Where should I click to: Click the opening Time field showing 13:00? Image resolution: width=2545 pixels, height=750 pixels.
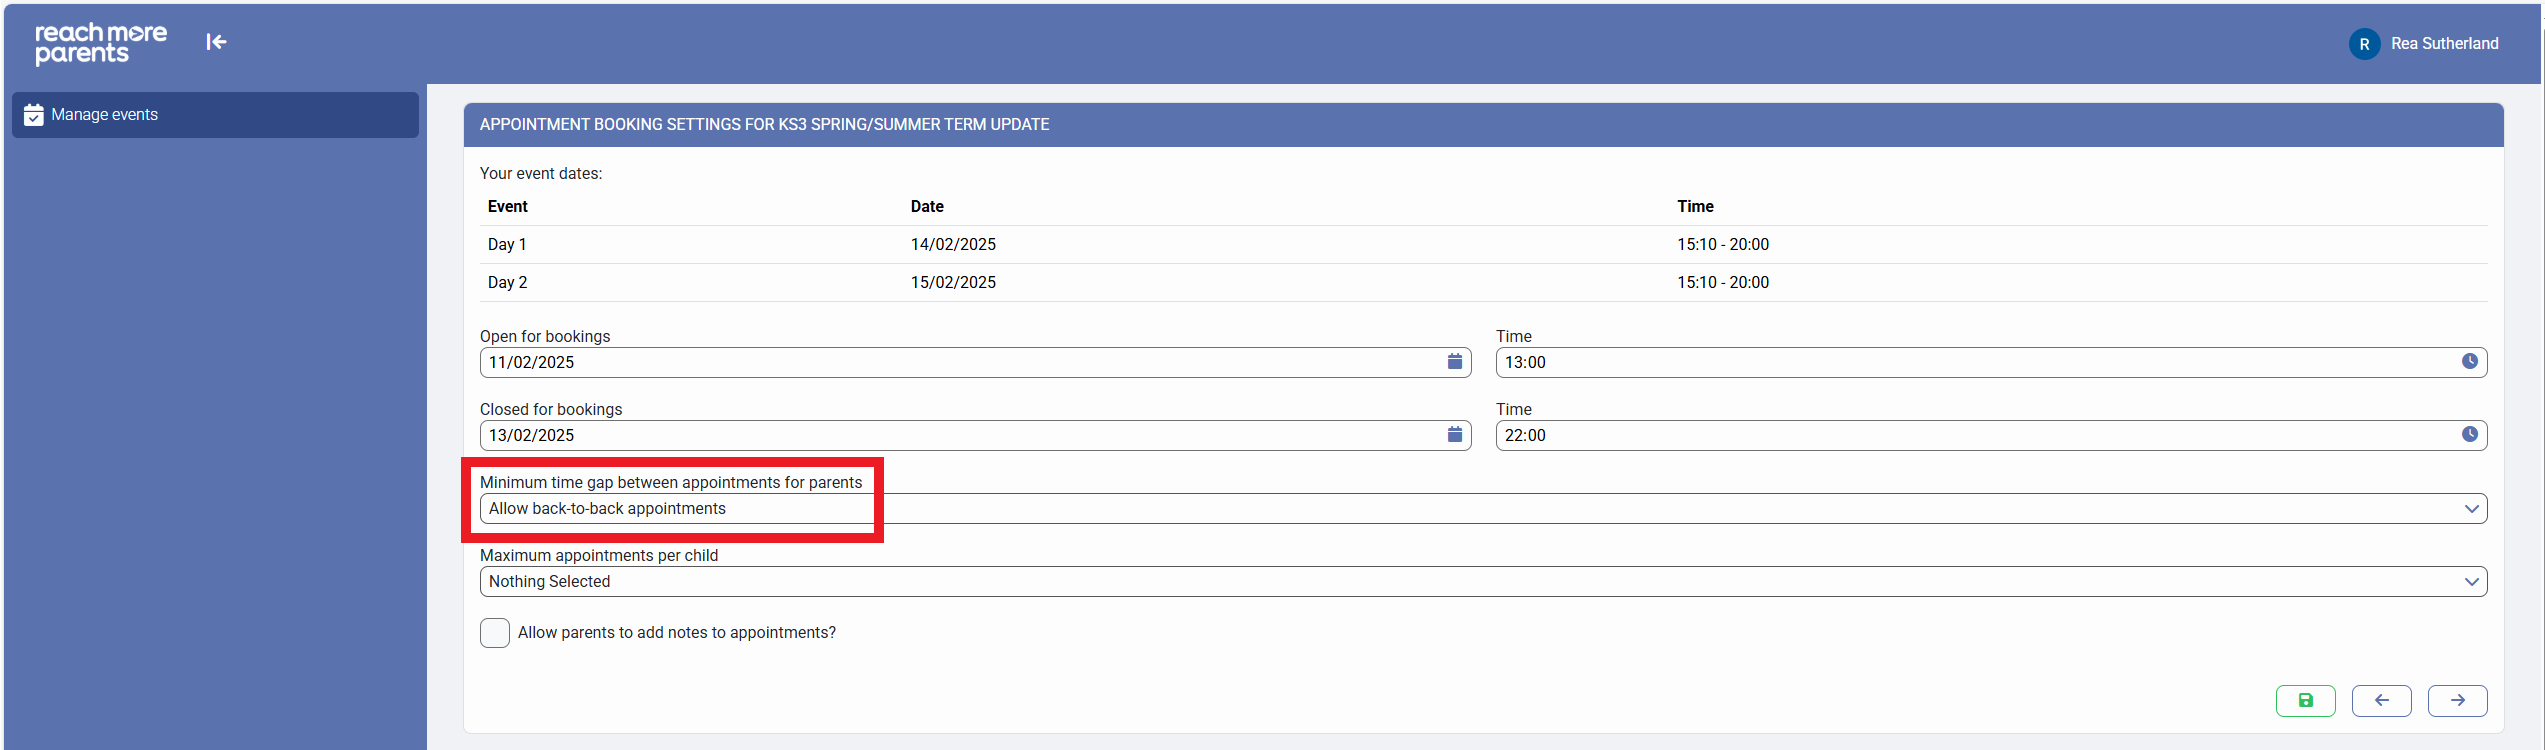pos(1975,362)
